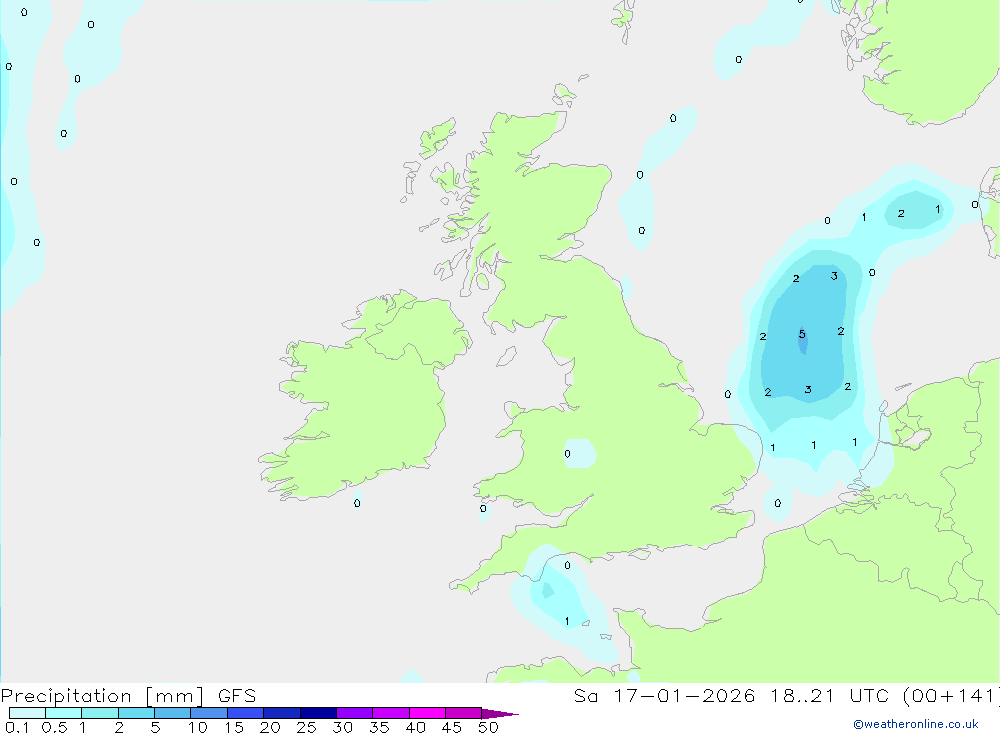The image size is (1000, 733).
Task: Click the "0" value over Wales
Action: 568,454
